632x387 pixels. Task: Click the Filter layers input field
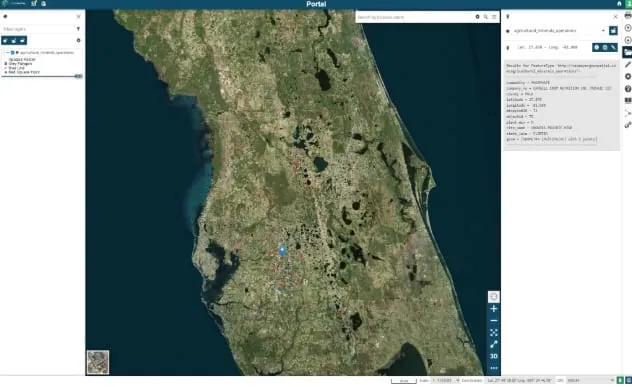click(x=38, y=29)
